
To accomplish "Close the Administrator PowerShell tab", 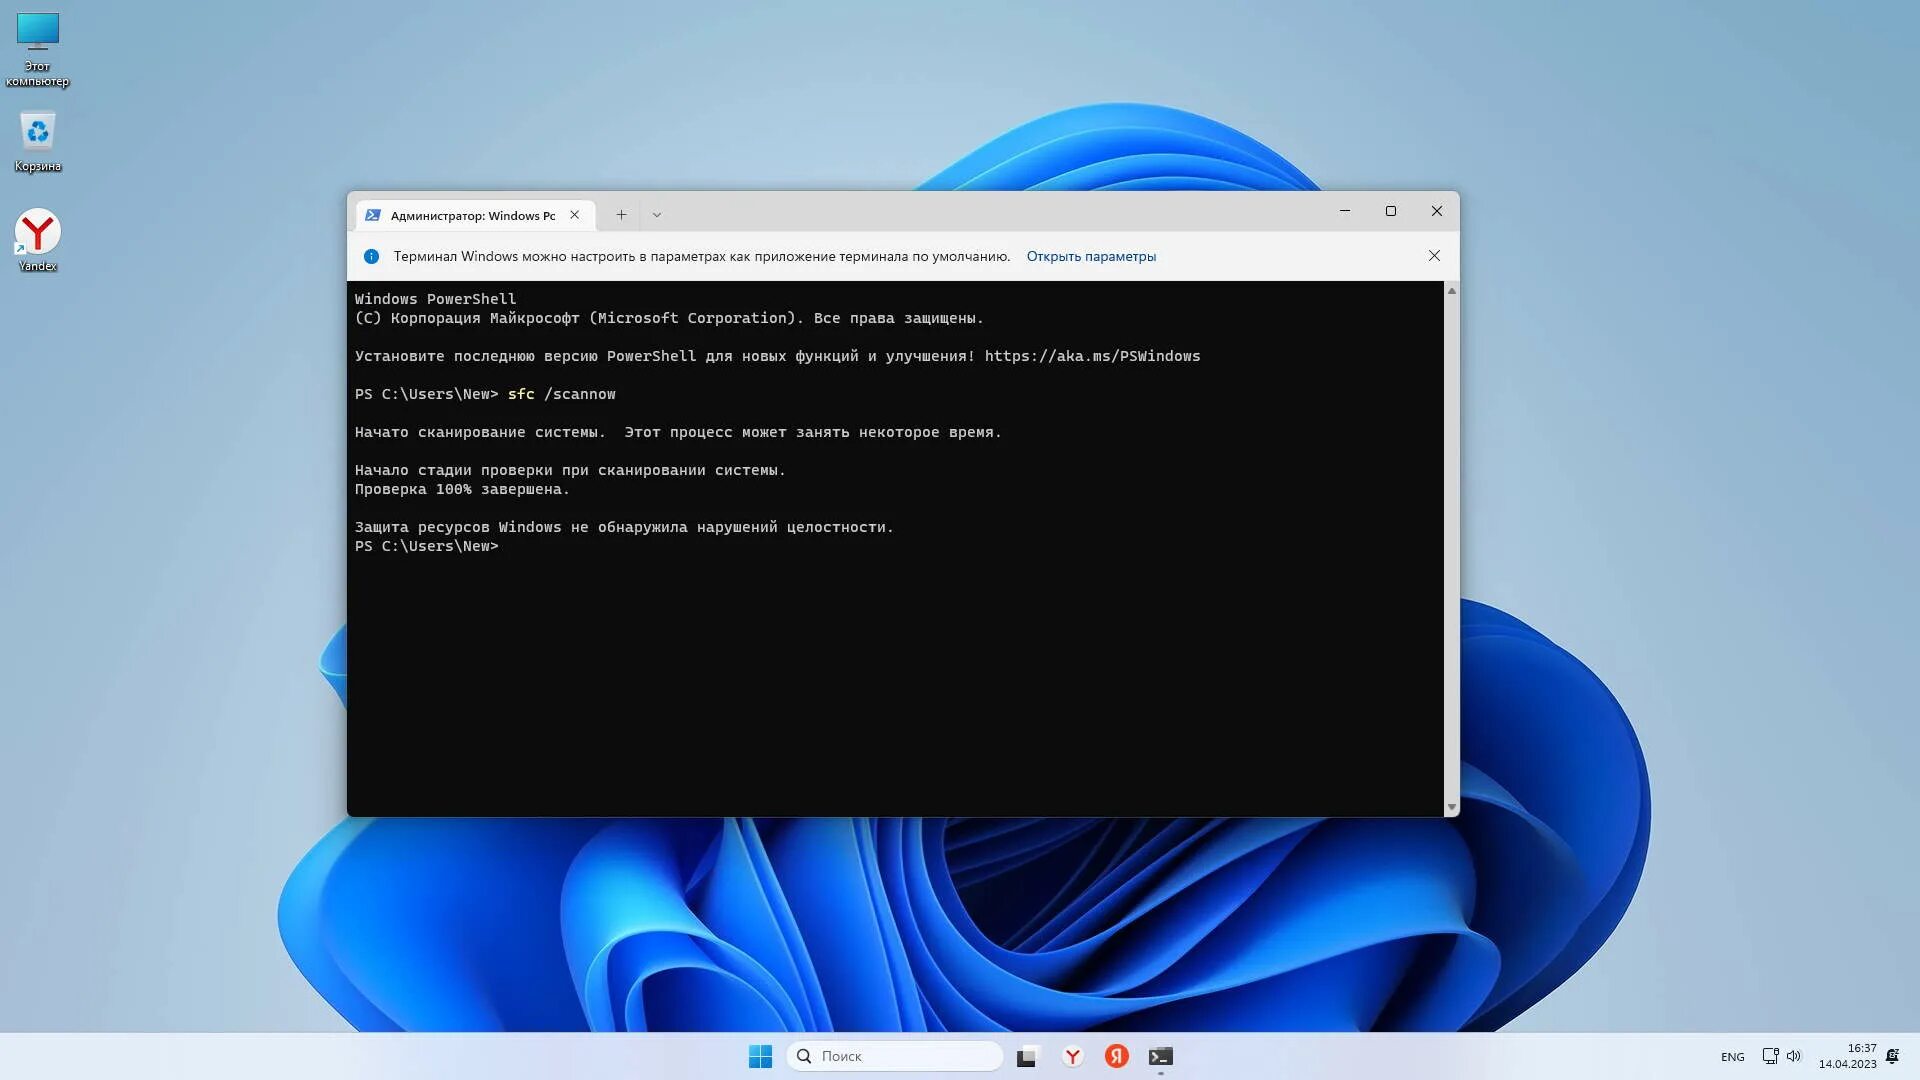I will coord(575,215).
